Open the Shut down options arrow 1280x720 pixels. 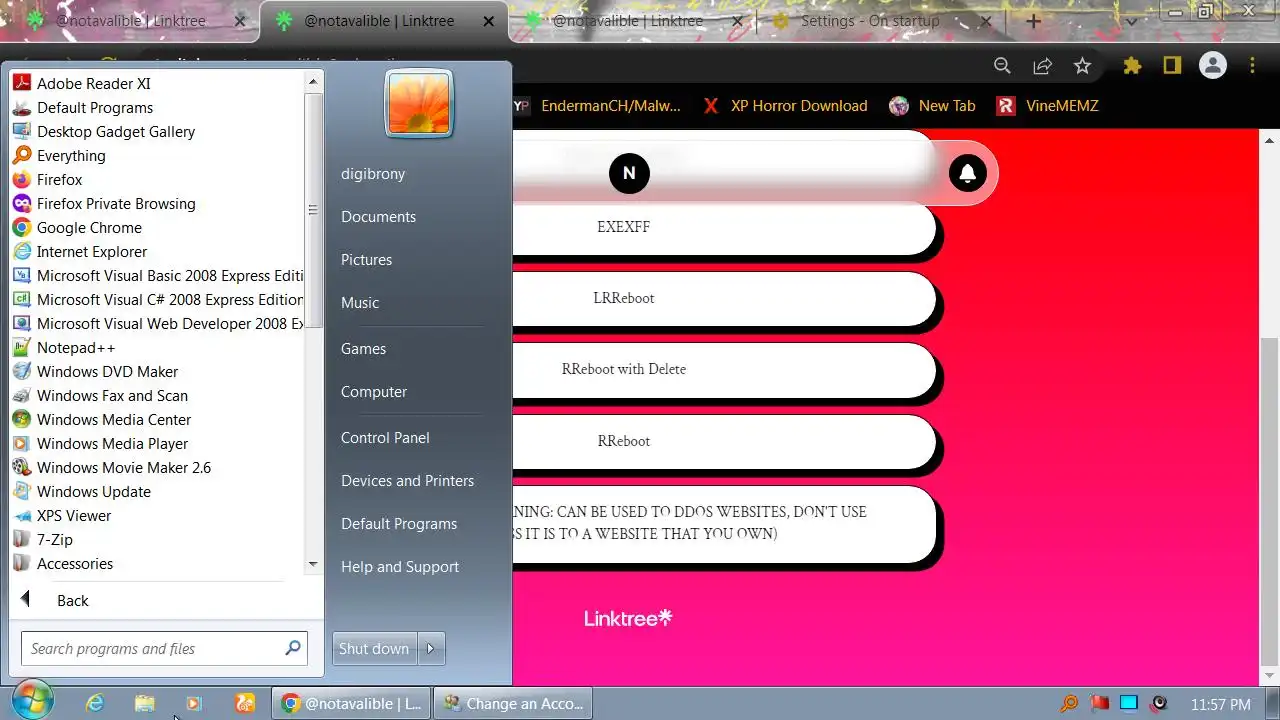tap(431, 649)
